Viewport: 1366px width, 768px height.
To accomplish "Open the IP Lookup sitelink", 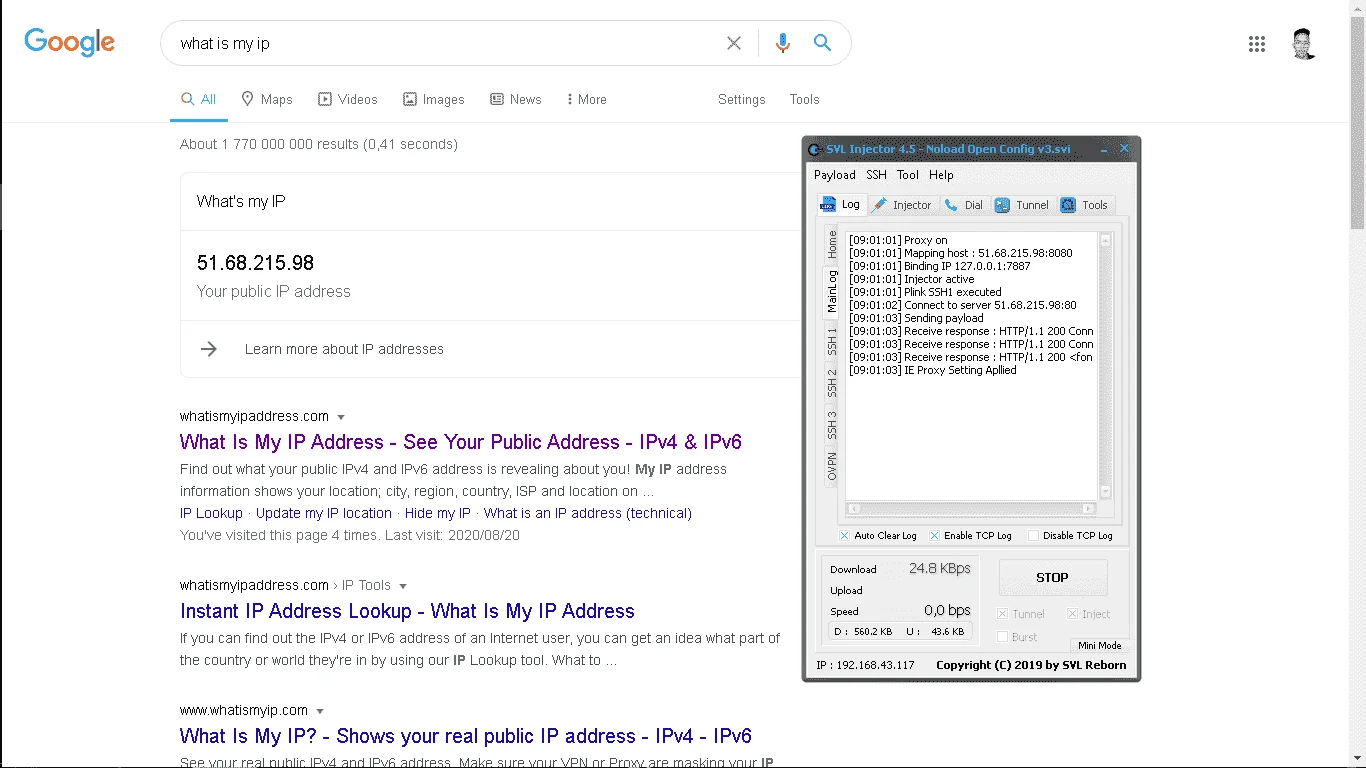I will 211,513.
